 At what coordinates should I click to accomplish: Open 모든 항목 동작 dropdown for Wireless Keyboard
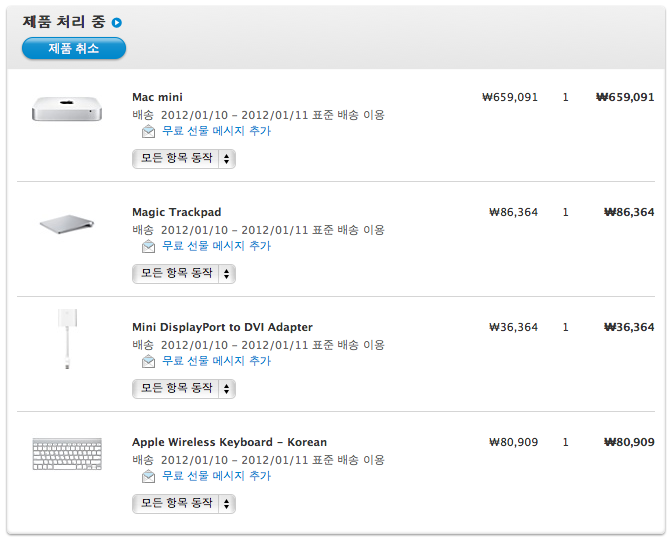(184, 504)
